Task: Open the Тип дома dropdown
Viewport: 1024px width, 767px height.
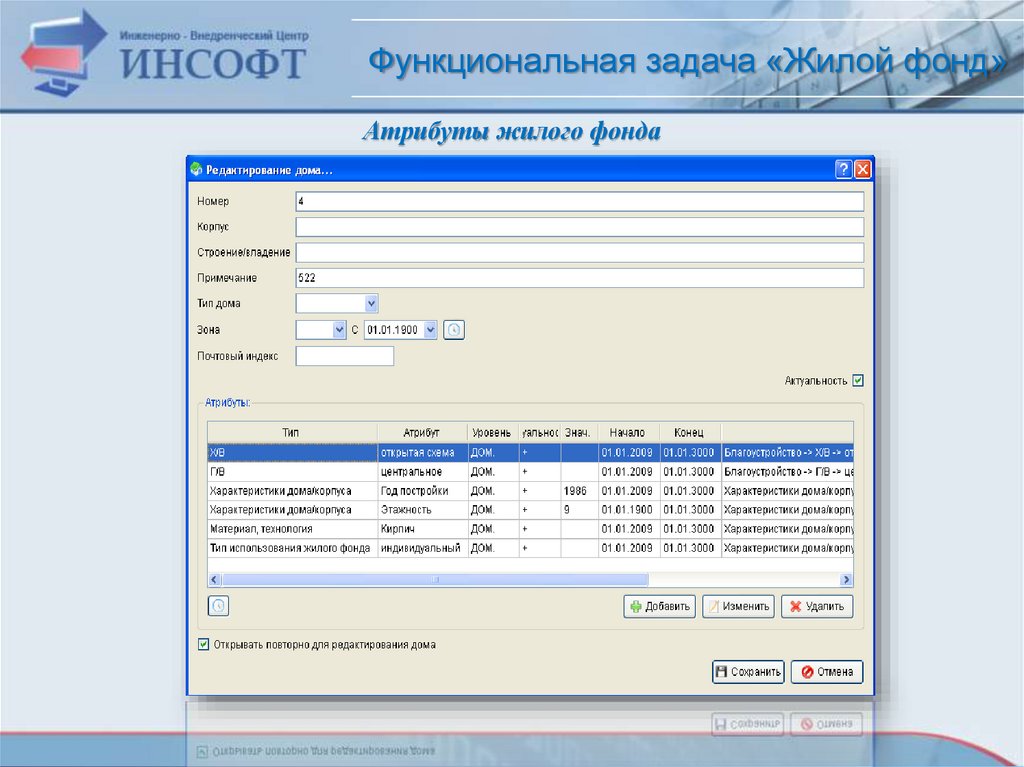Action: point(371,303)
